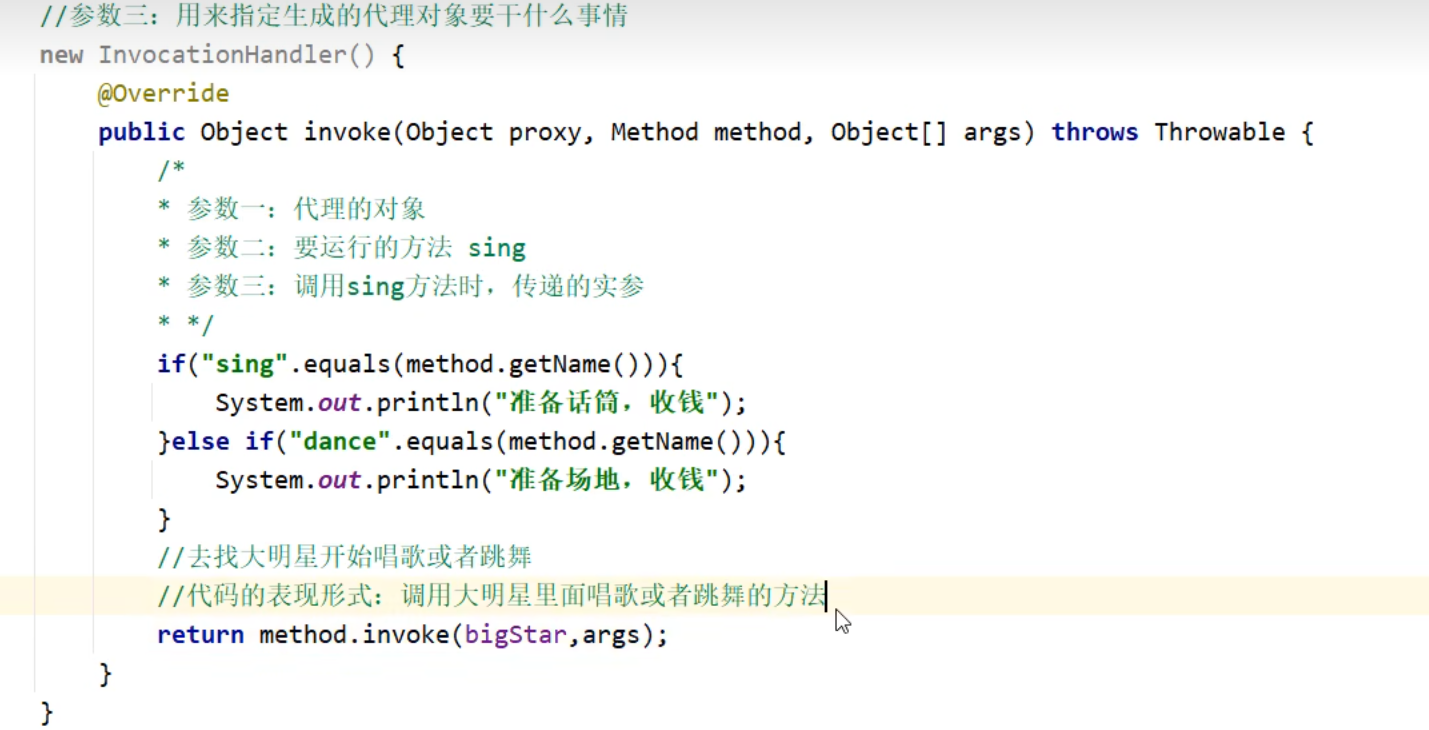The height and width of the screenshot is (730, 1429).
Task: Click the top comment starting with 参数三：用来指定
Action: [x=334, y=17]
